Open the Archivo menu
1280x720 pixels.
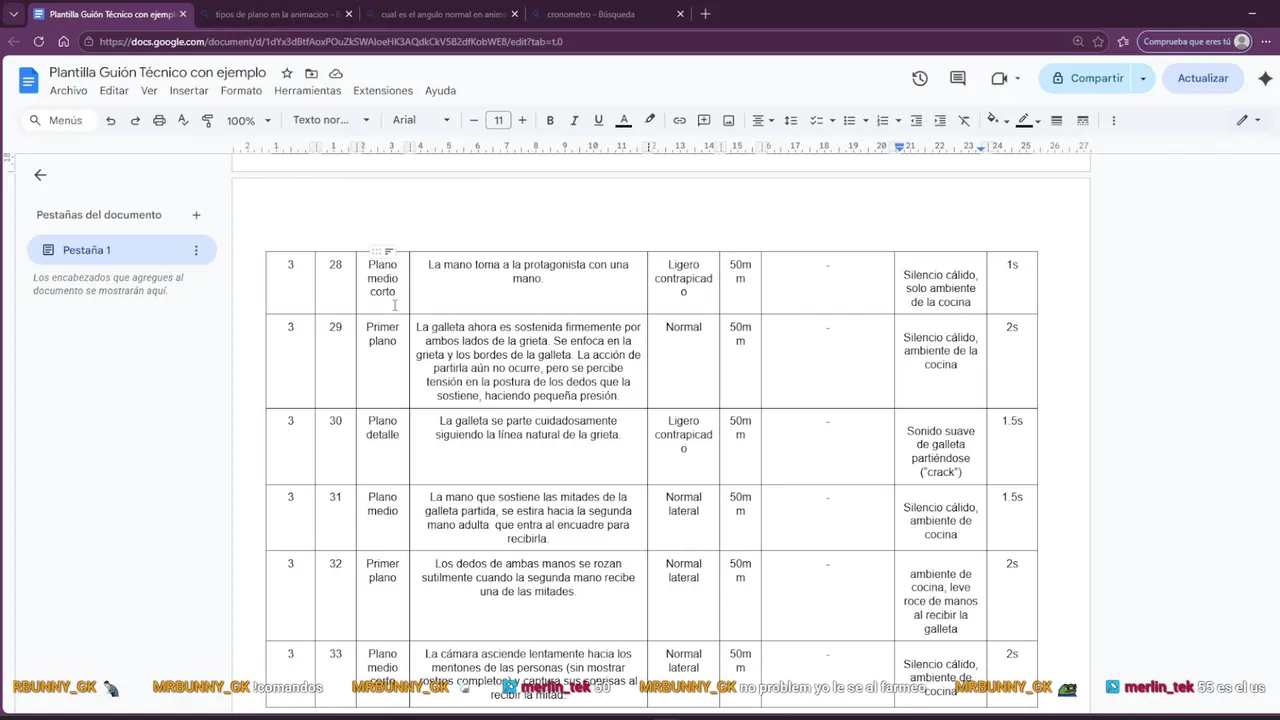click(x=68, y=91)
